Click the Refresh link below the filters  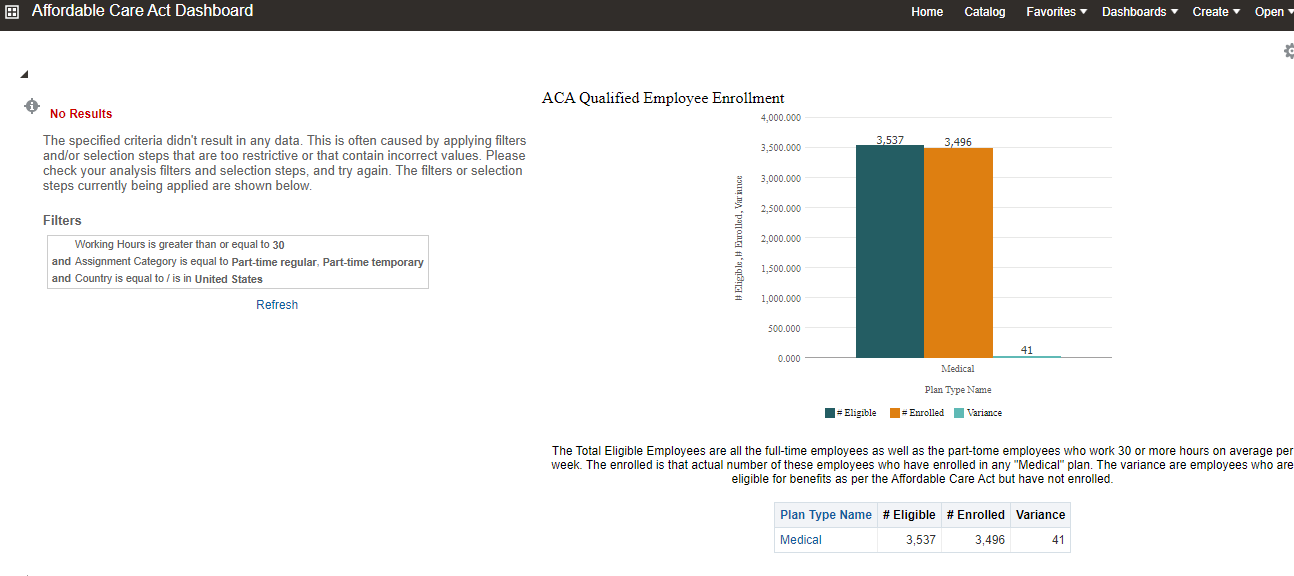coord(277,305)
